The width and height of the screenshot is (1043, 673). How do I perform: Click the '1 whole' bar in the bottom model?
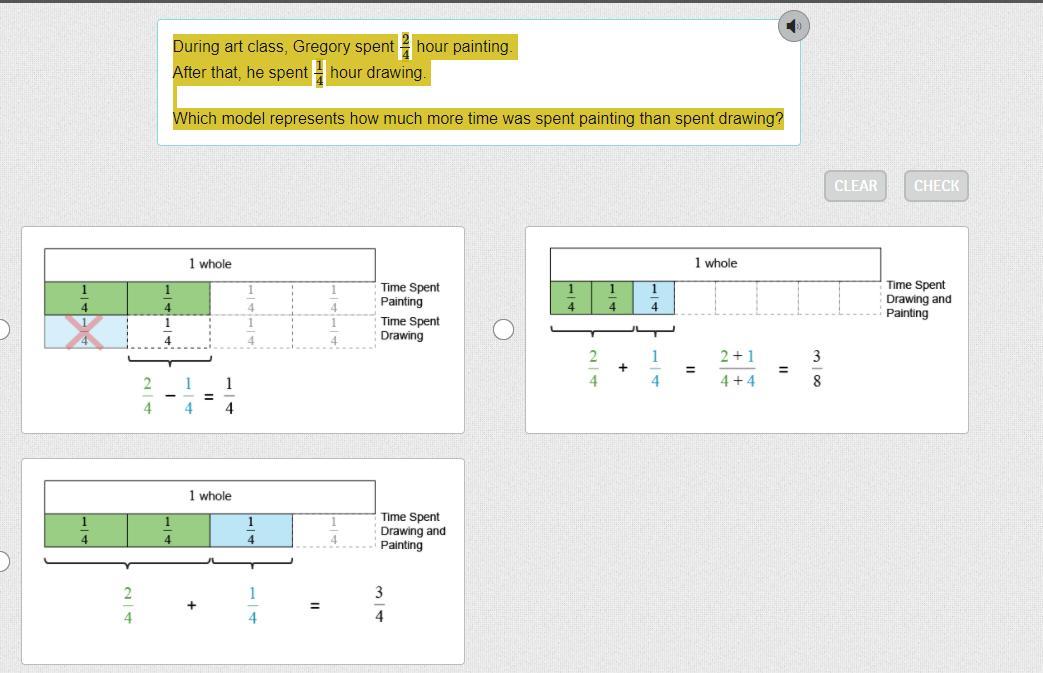tap(210, 496)
